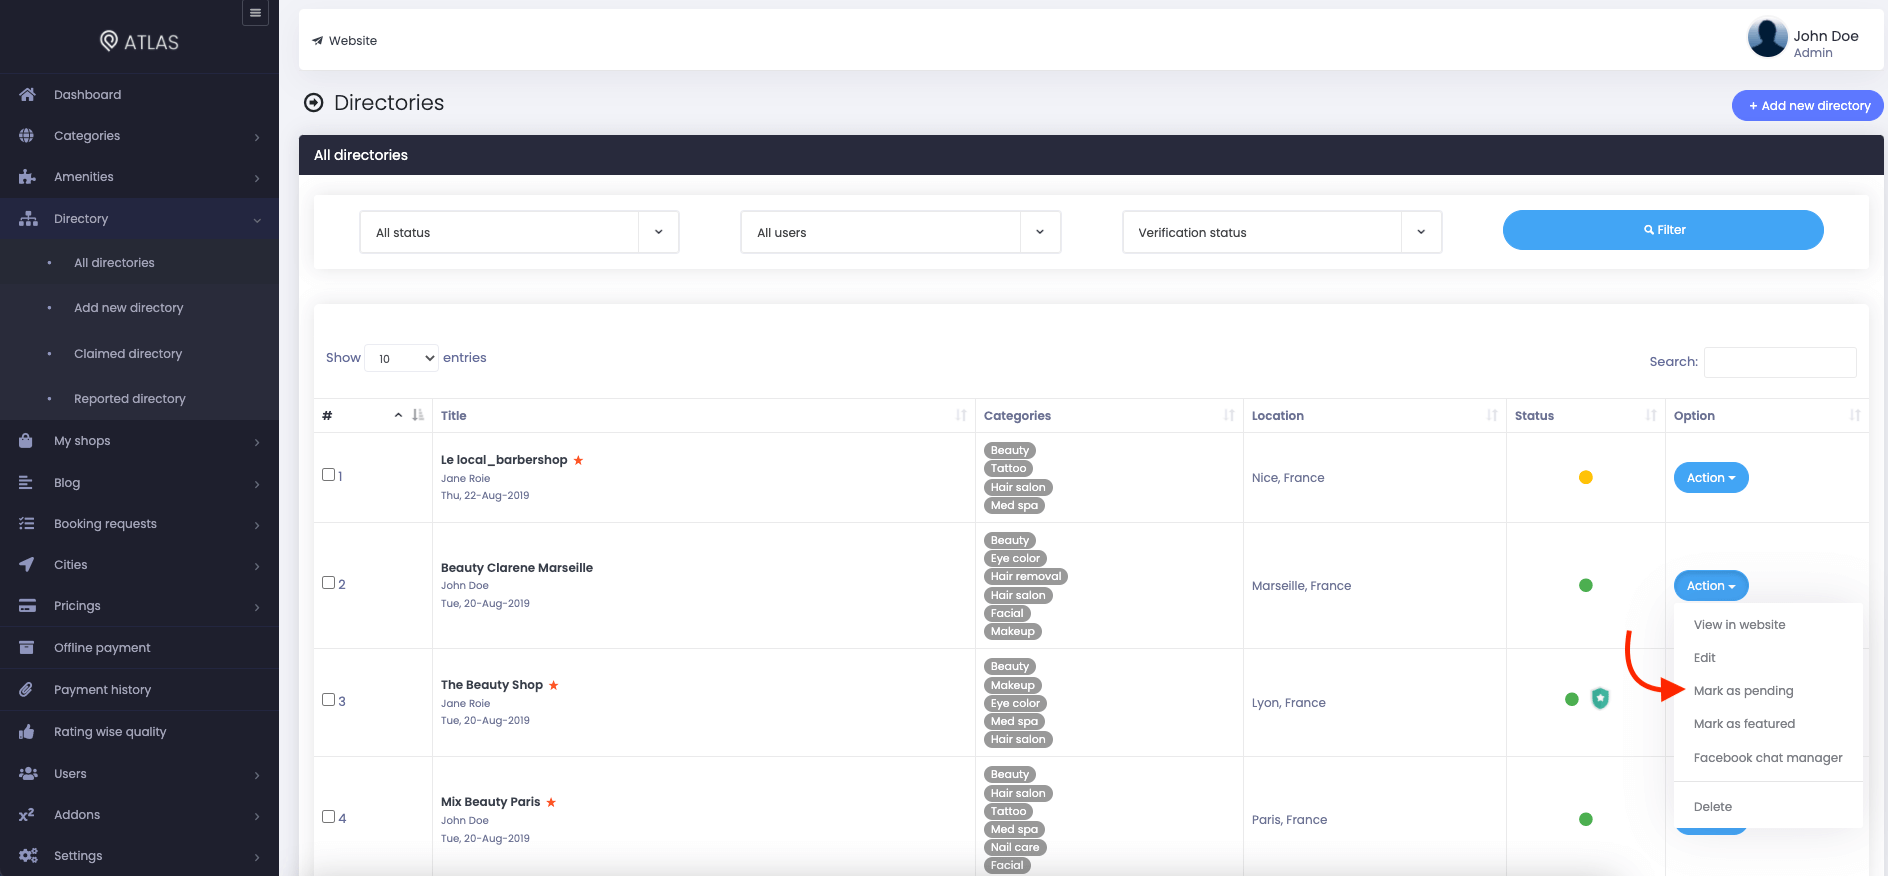Click the Blog lines icon
The width and height of the screenshot is (1888, 876).
pos(26,483)
